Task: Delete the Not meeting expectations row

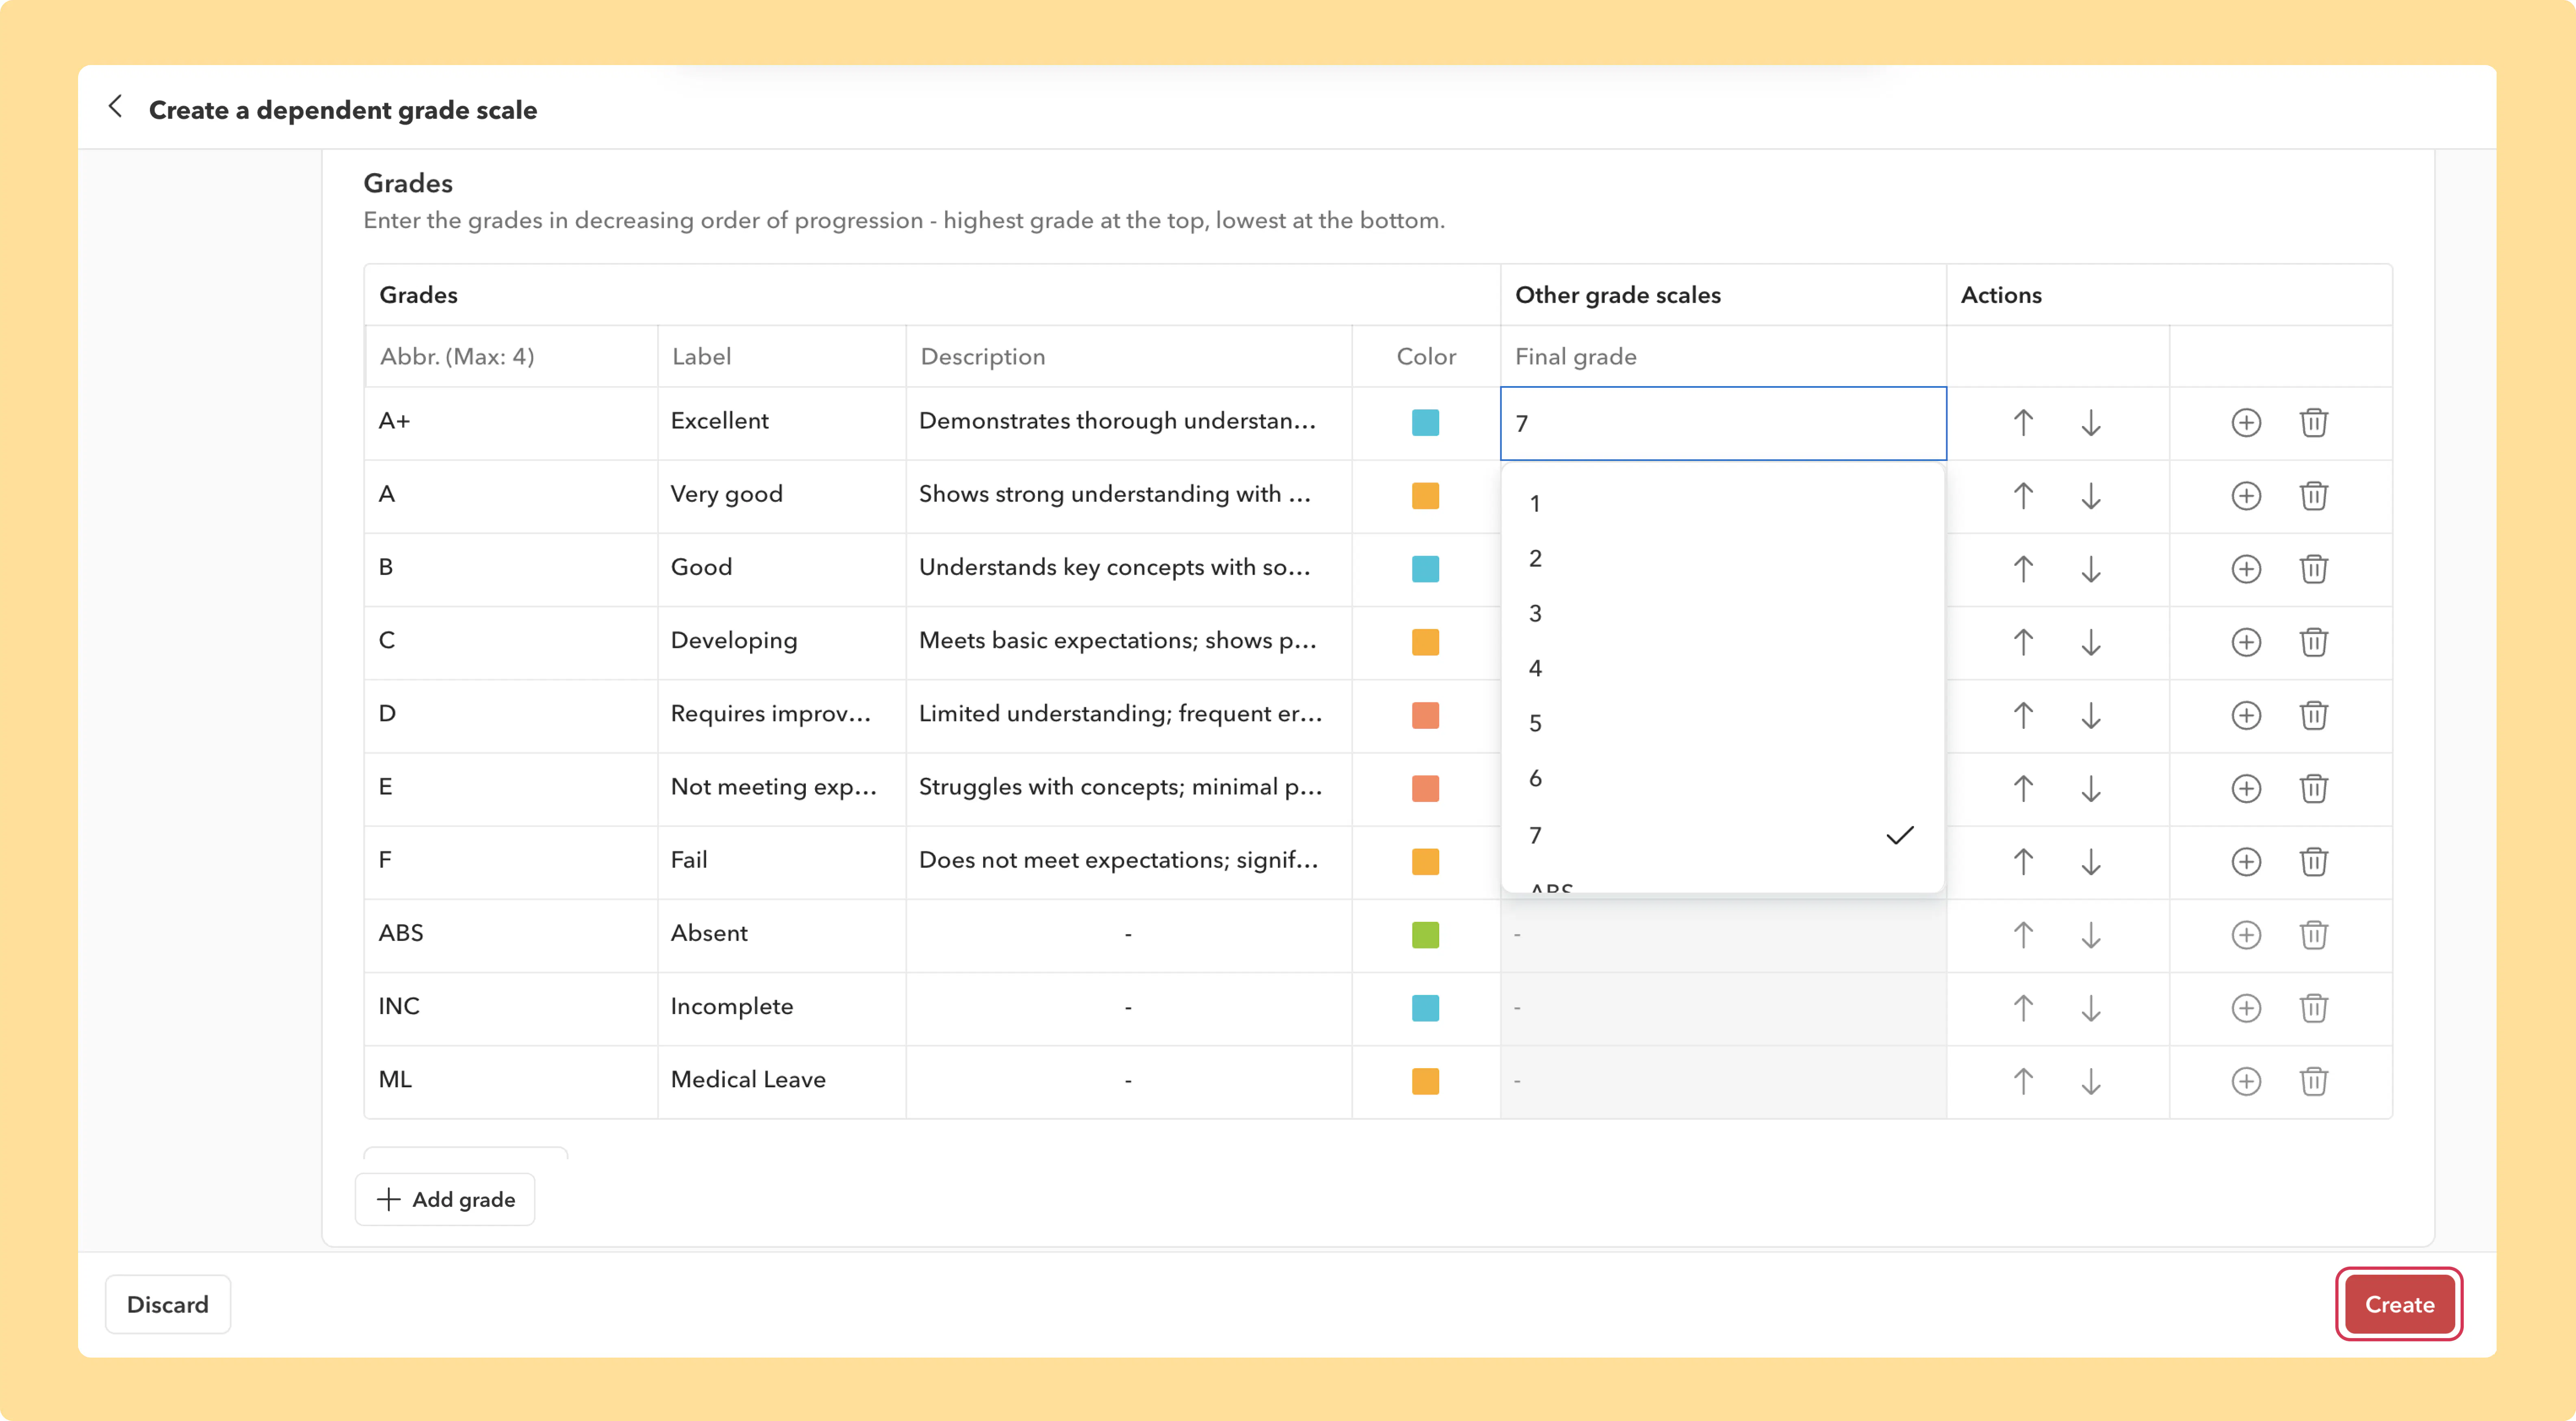Action: pos(2314,788)
